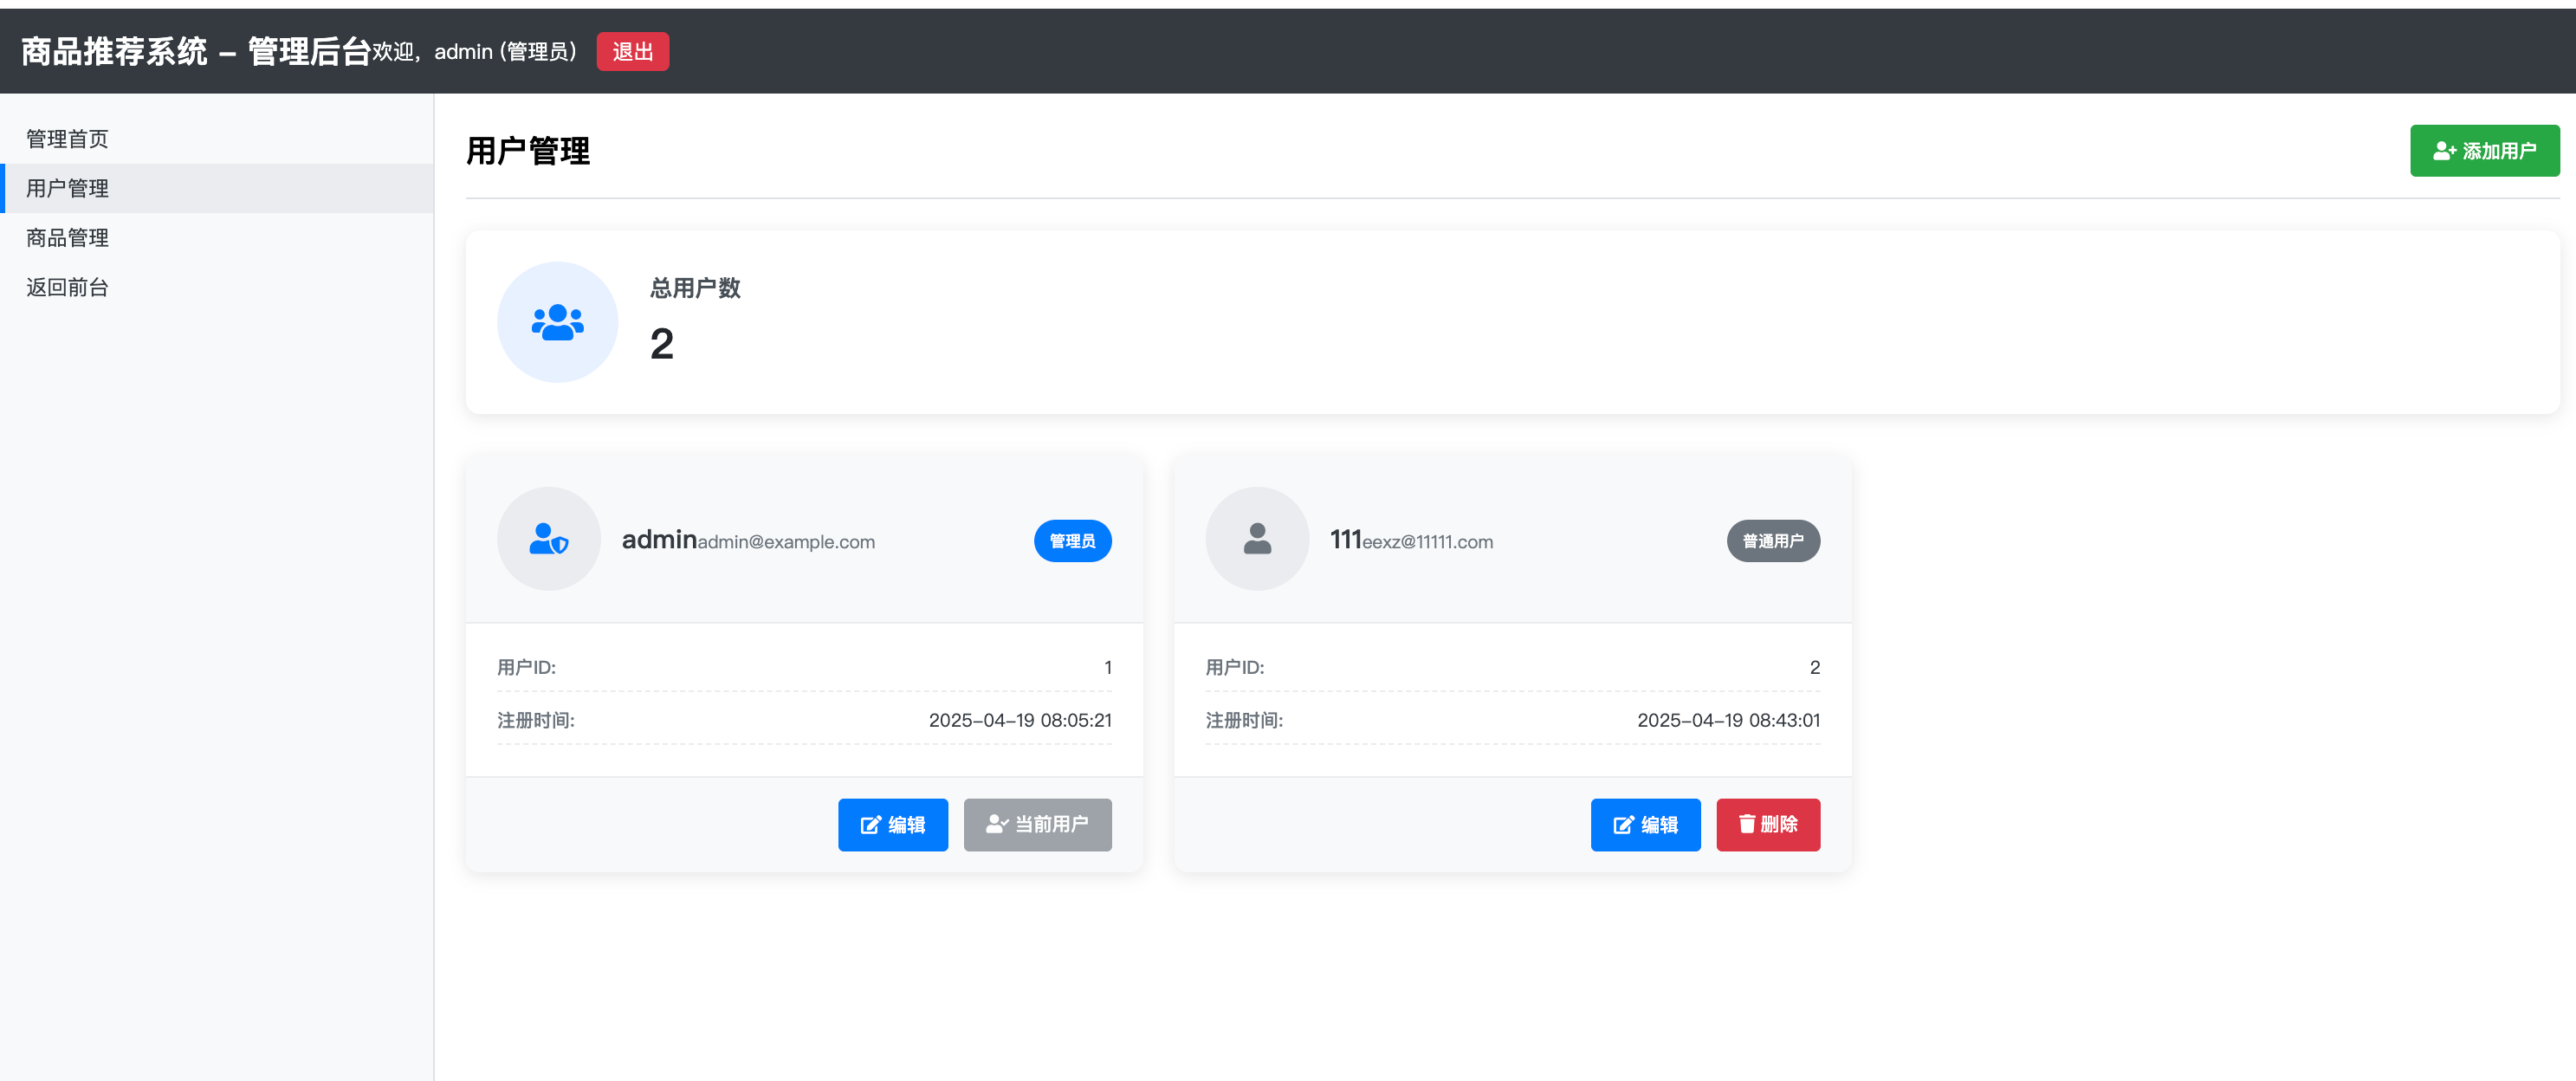Click the green 添加用户 button
This screenshot has width=2576, height=1081.
2484,151
